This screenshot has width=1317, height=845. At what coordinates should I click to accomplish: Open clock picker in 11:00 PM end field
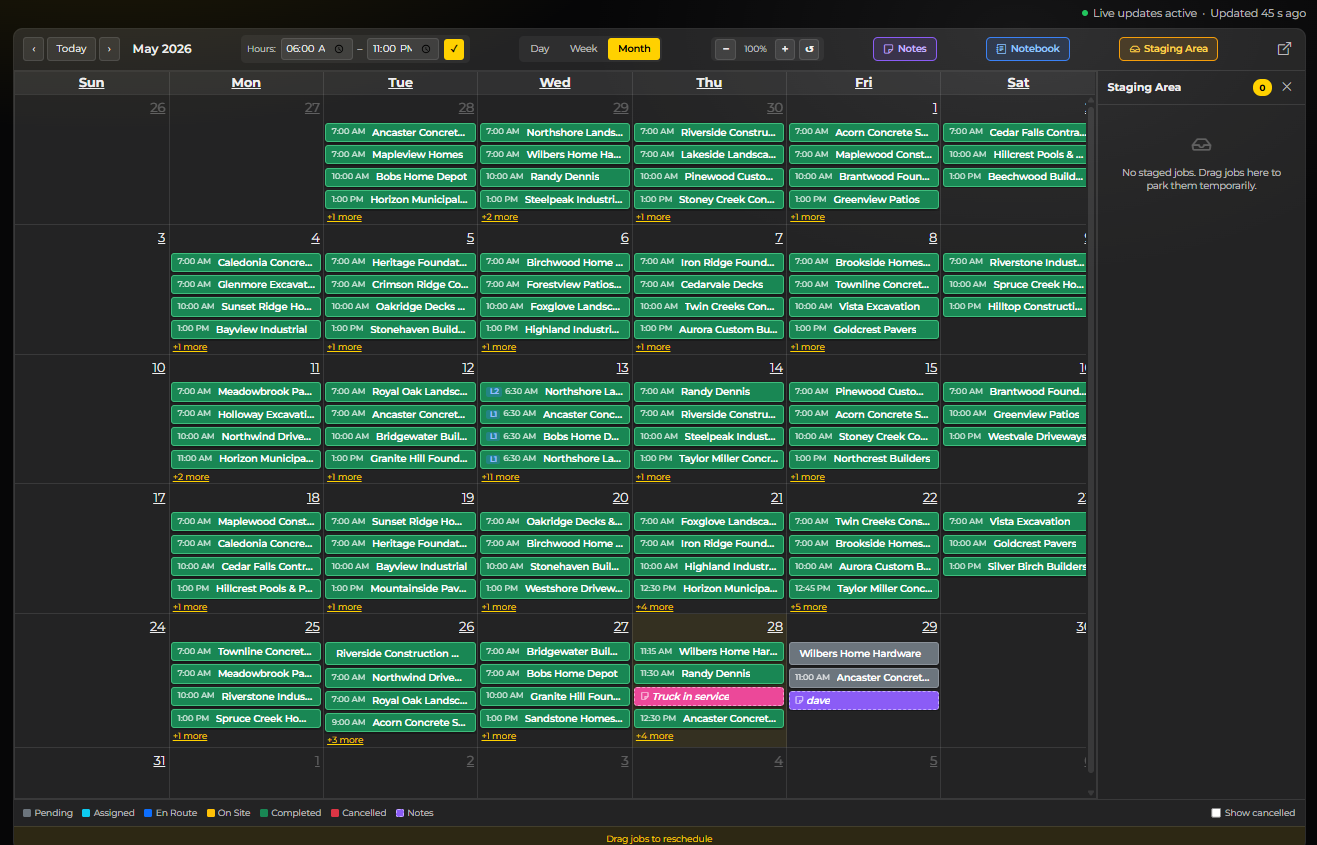tap(425, 49)
